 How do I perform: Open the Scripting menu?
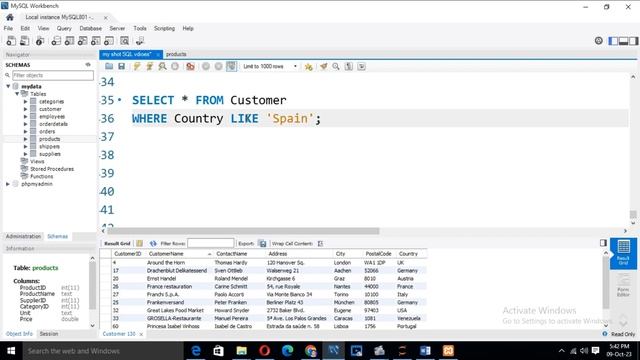tap(164, 28)
